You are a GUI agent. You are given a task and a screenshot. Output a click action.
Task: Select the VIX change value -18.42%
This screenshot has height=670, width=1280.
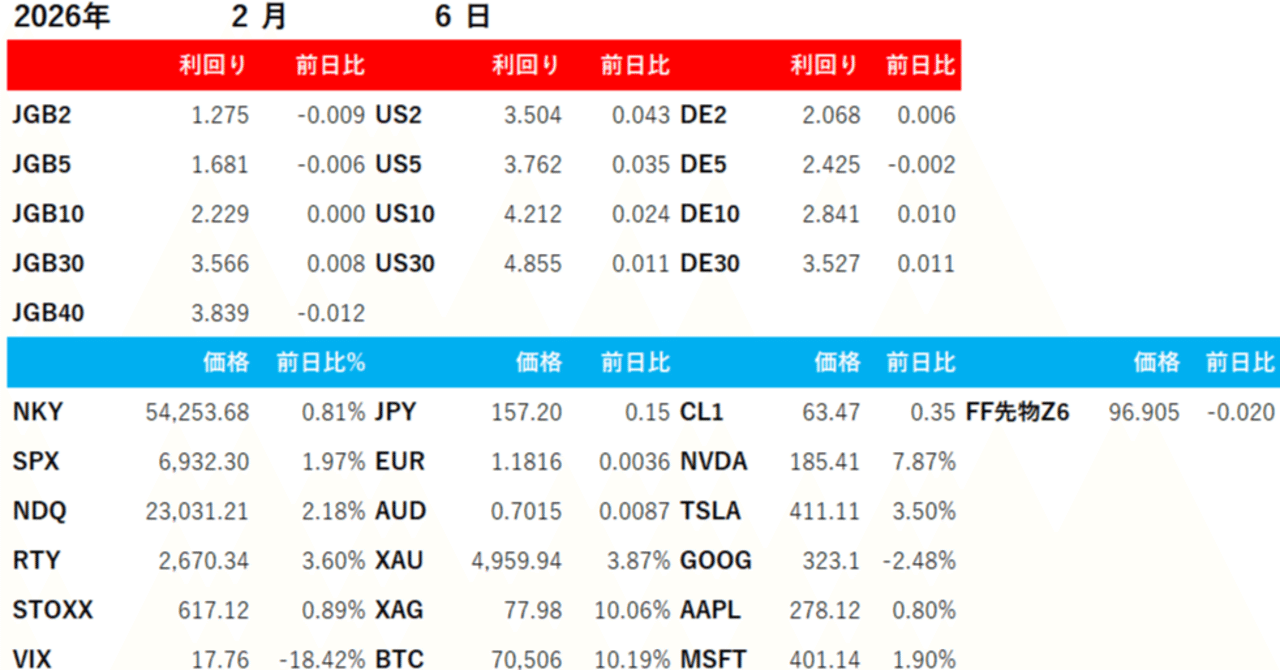coord(322,660)
